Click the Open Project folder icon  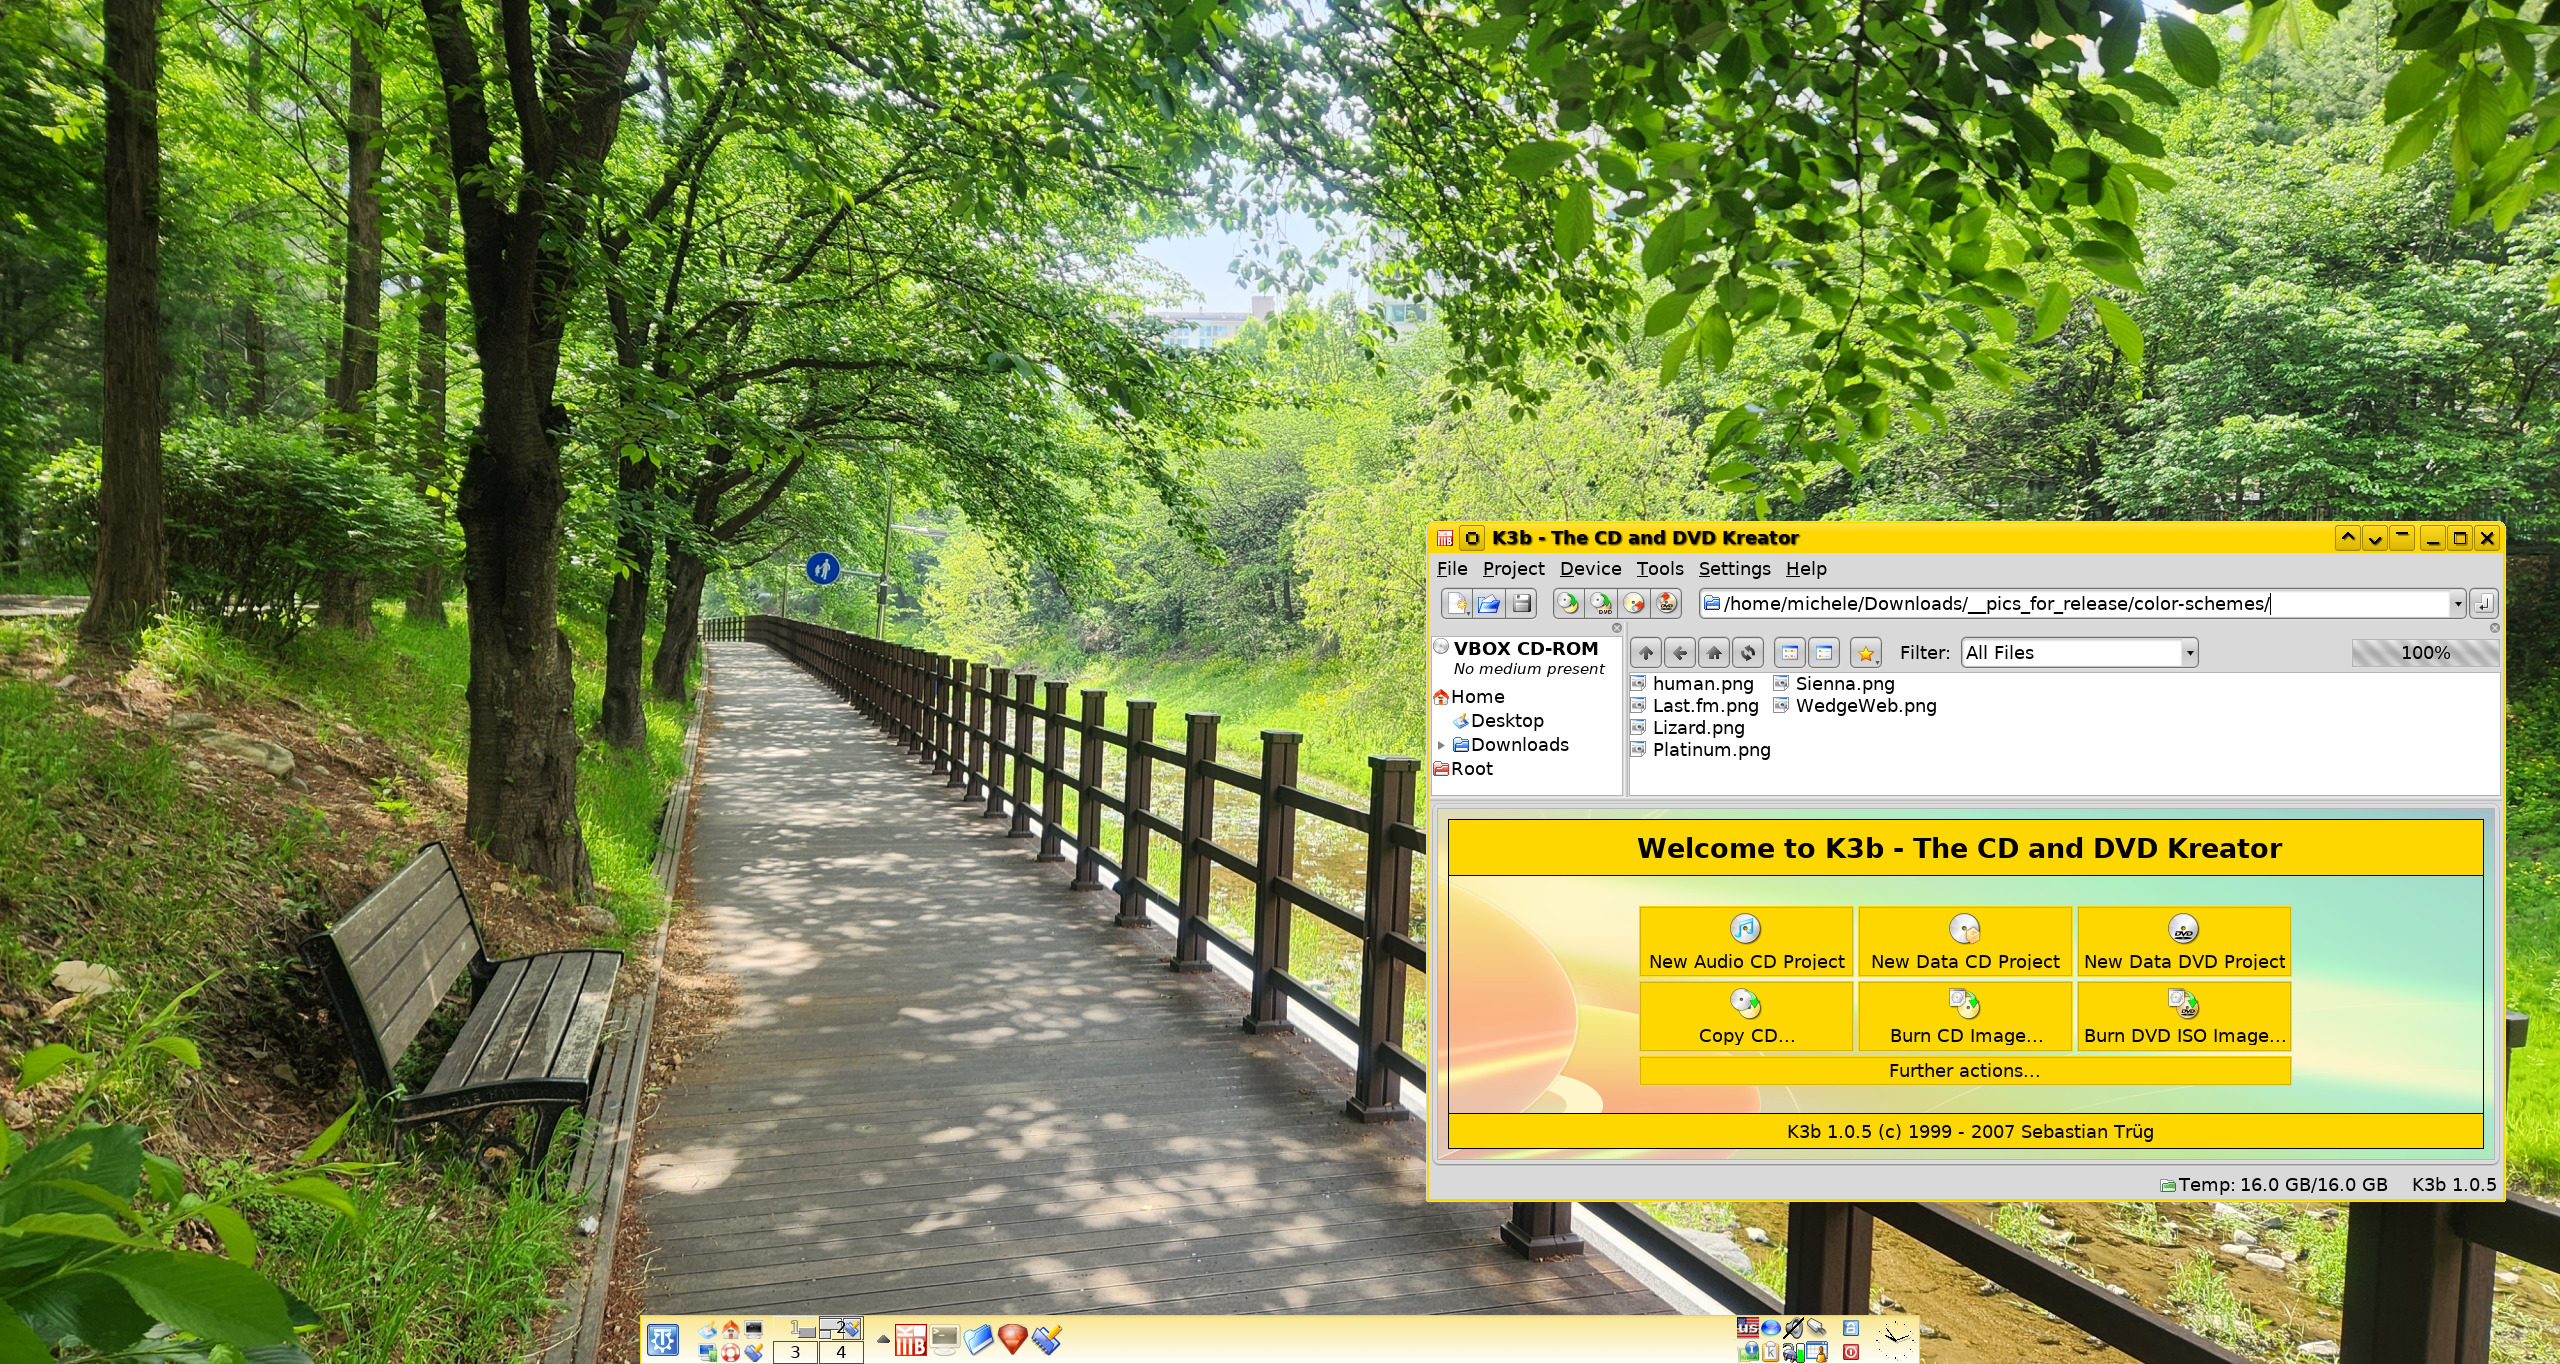tap(1489, 603)
